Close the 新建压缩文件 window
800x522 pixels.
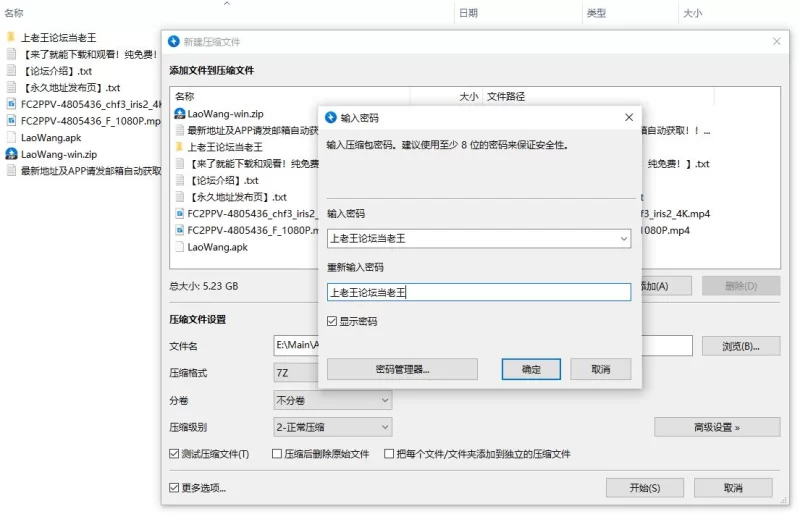(776, 41)
